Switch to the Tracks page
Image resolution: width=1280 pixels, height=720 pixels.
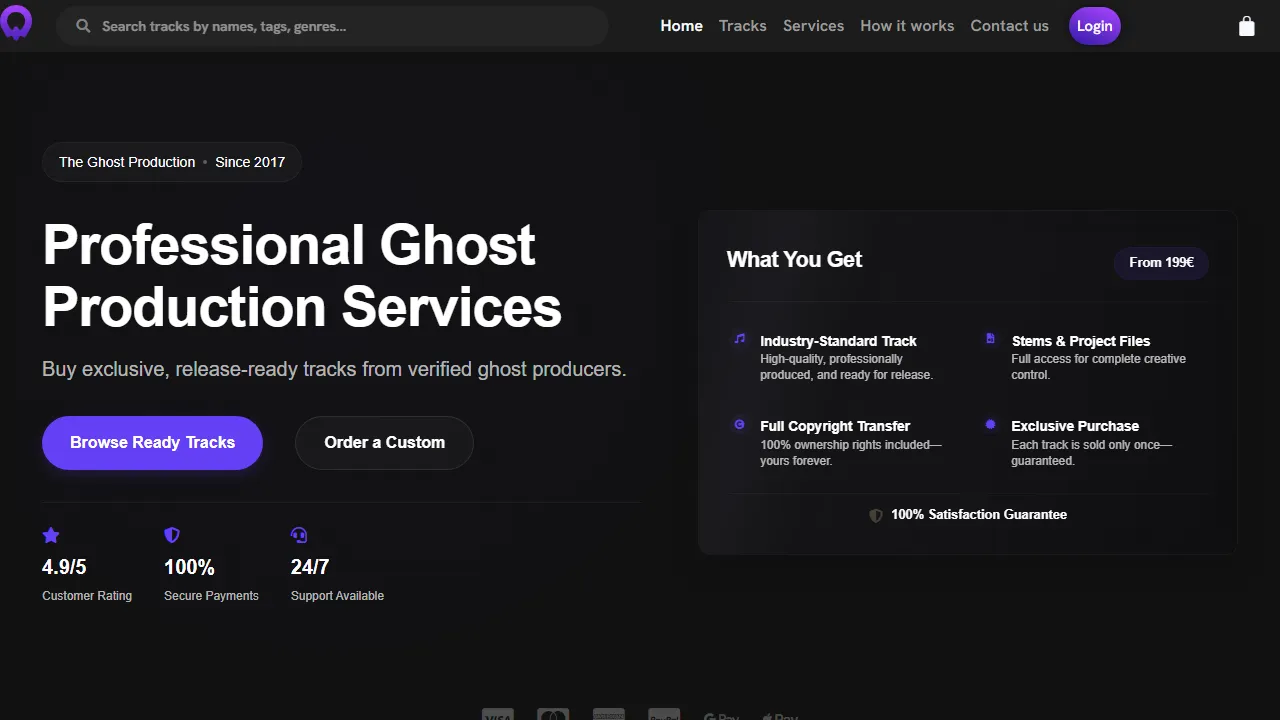click(742, 25)
